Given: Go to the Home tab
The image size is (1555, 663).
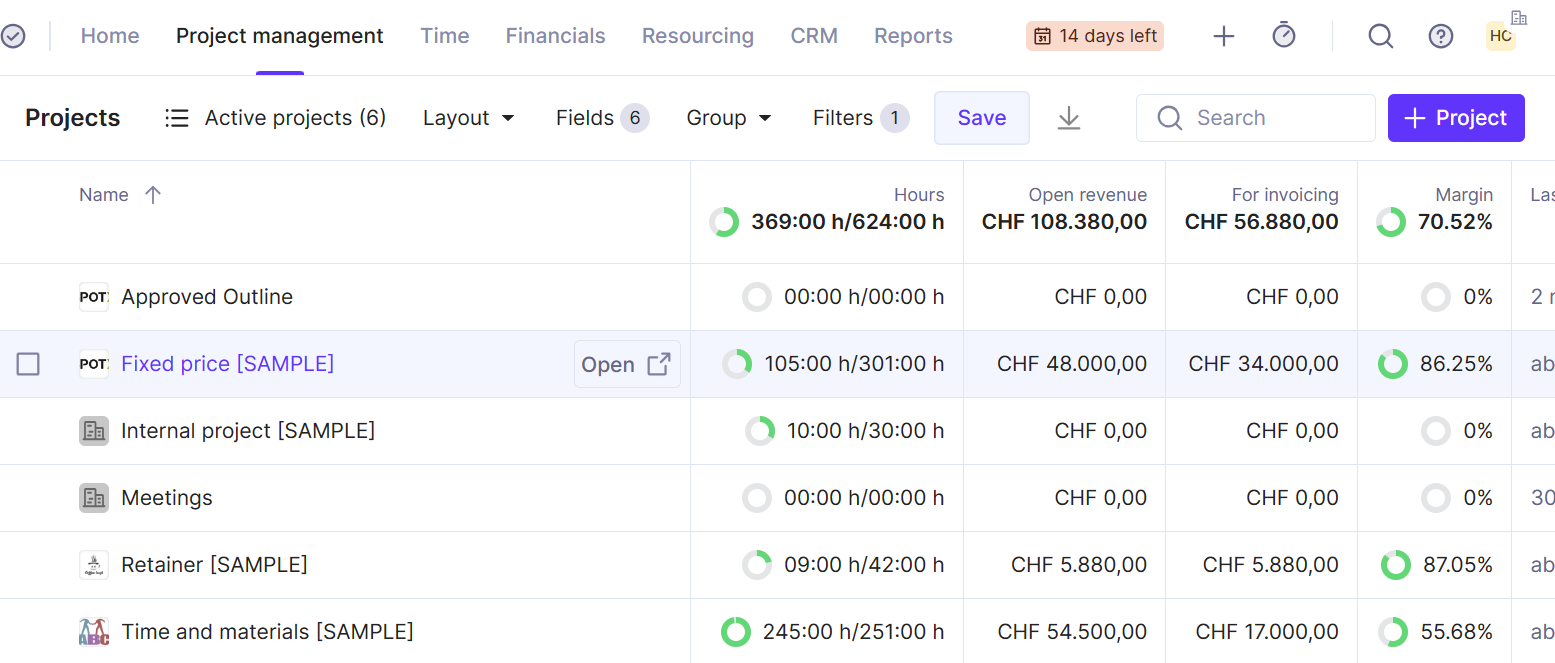Looking at the screenshot, I should click(110, 36).
